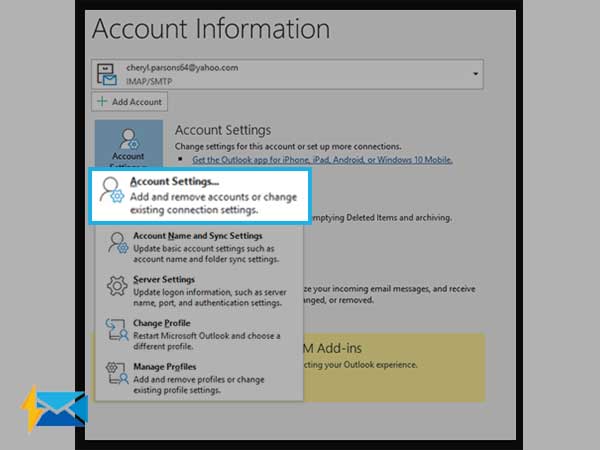
Task: Click the Account Information page title
Action: point(211,29)
